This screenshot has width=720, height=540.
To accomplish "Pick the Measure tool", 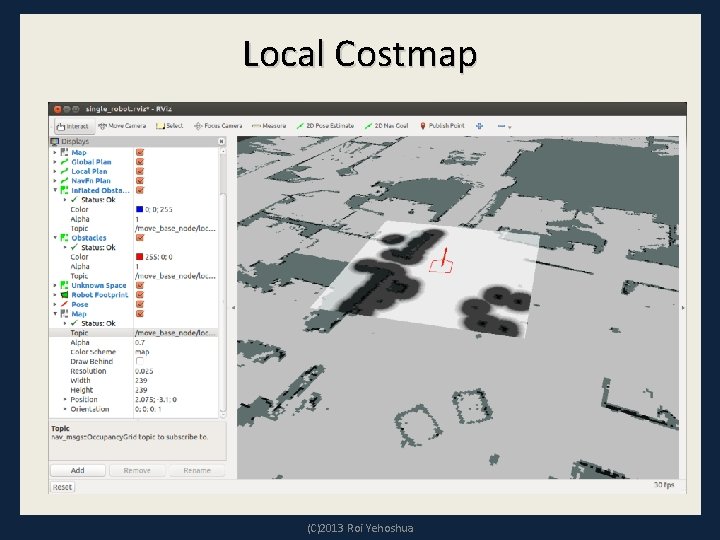I will tap(270, 126).
